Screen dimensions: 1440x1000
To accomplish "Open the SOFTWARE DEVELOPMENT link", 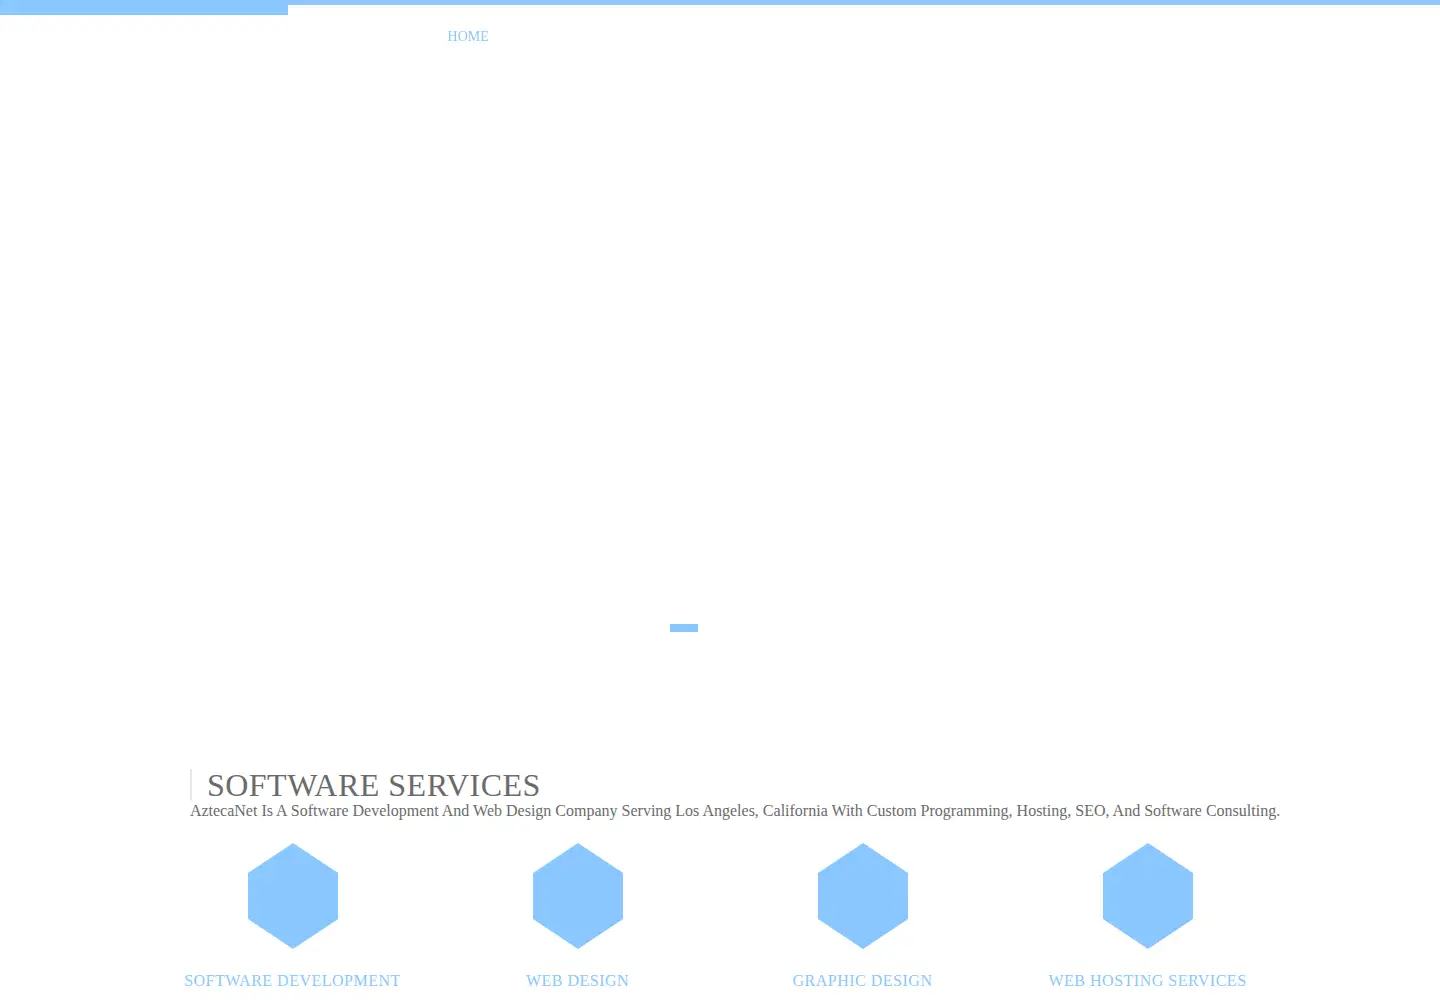I will pos(292,981).
